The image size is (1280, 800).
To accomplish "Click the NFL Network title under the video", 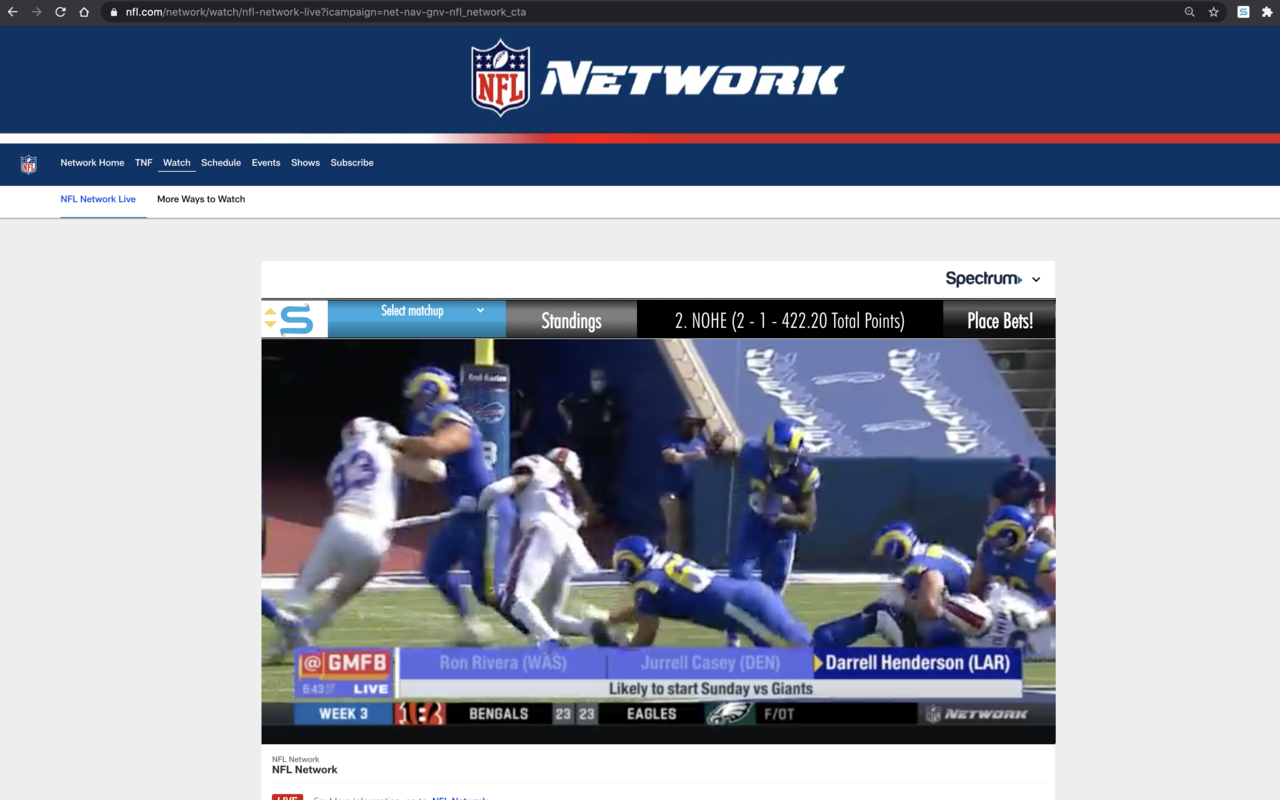I will [x=305, y=770].
